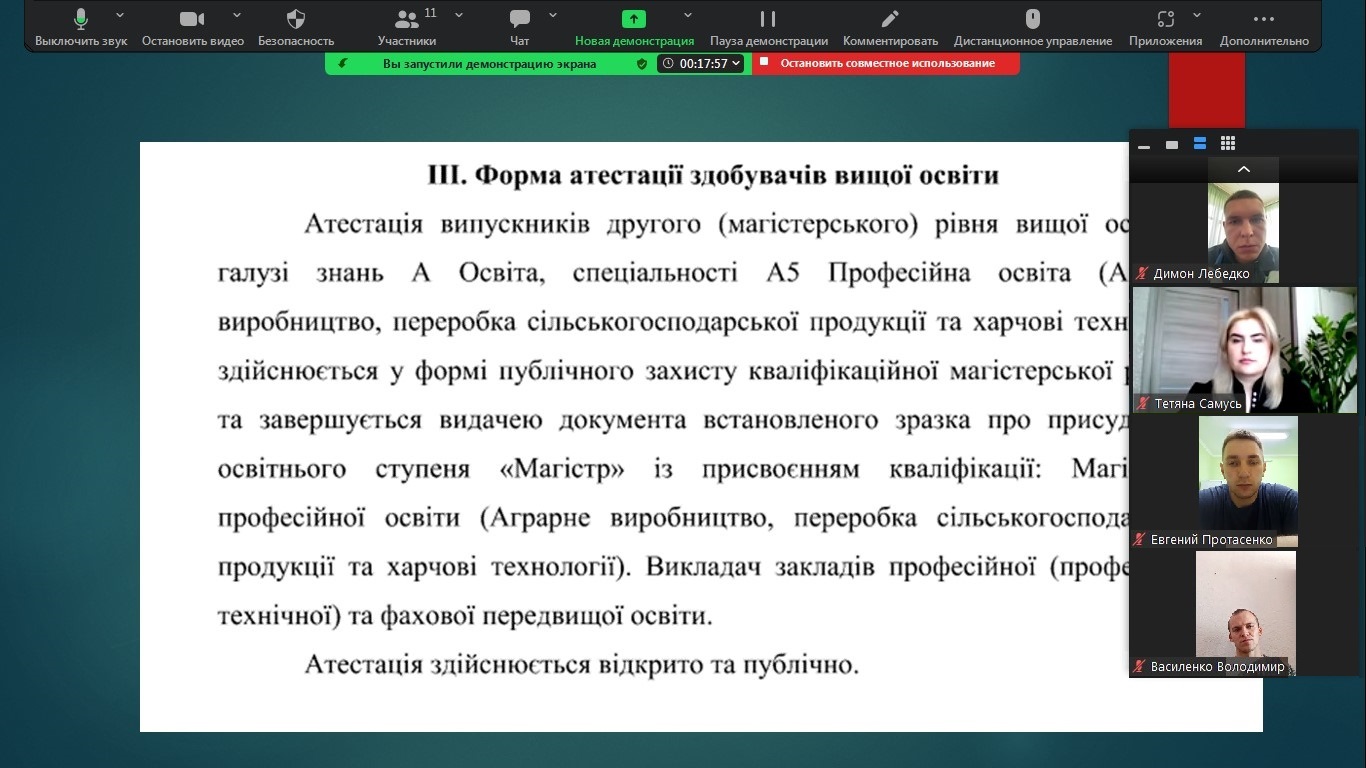Open the Annotate pencil tool
Image resolution: width=1366 pixels, height=768 pixels.
(890, 20)
